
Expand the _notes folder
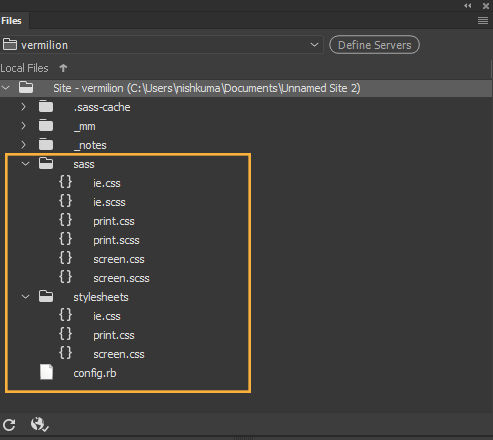point(23,145)
